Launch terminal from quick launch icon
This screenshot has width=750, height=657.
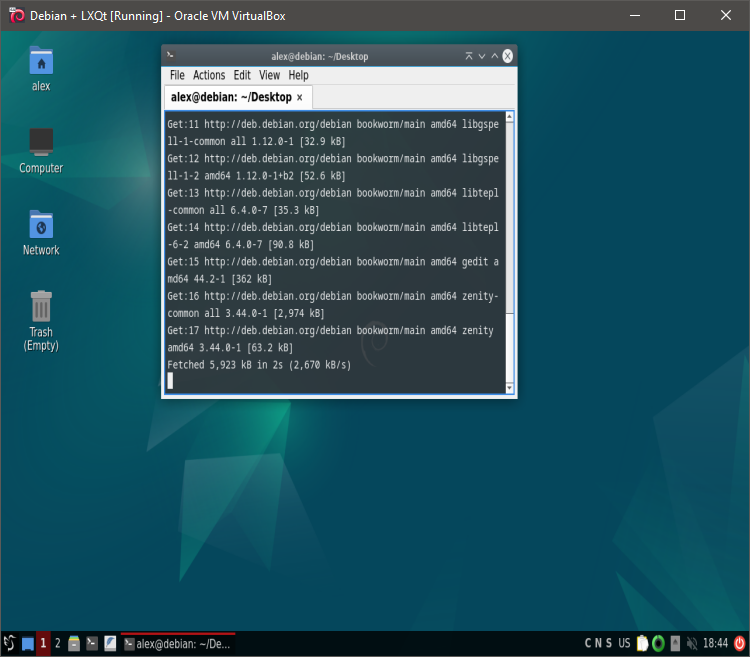pos(92,644)
